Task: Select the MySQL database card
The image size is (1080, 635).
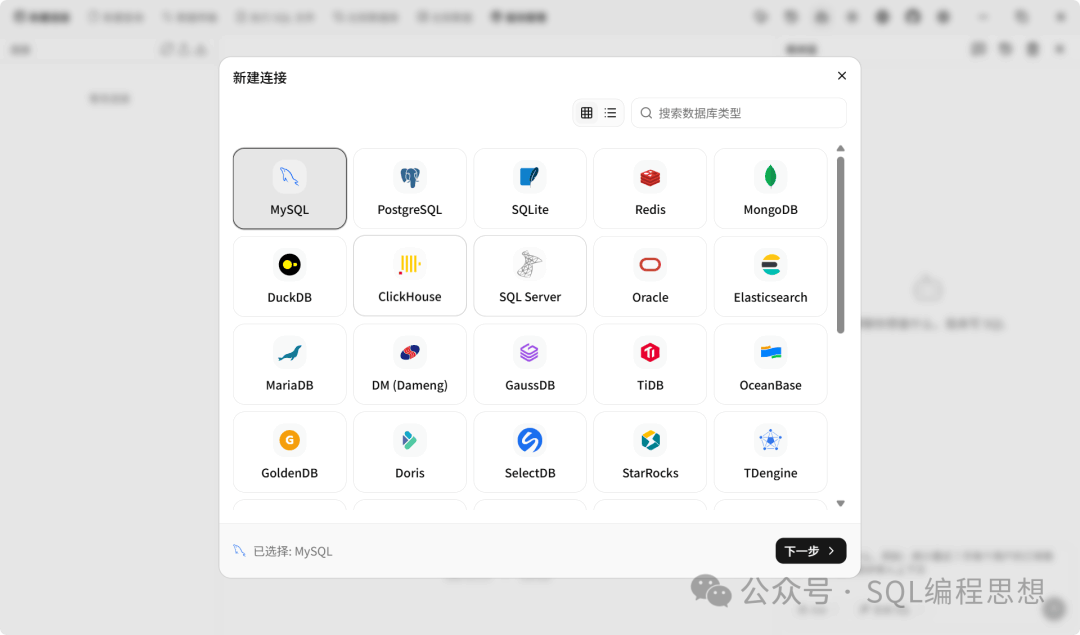Action: pos(289,189)
